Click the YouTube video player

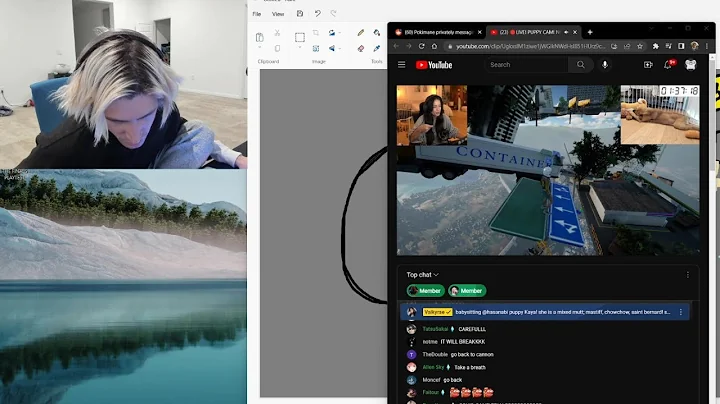[x=548, y=170]
